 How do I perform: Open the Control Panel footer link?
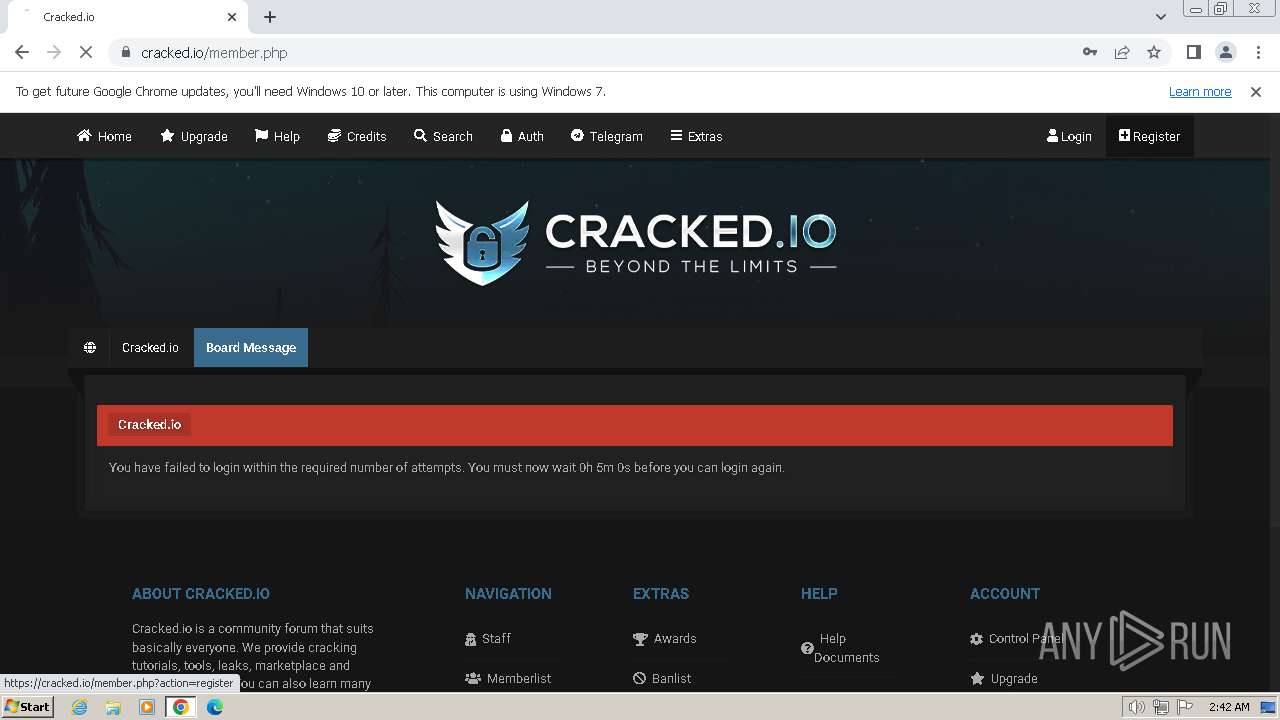tap(1016, 639)
